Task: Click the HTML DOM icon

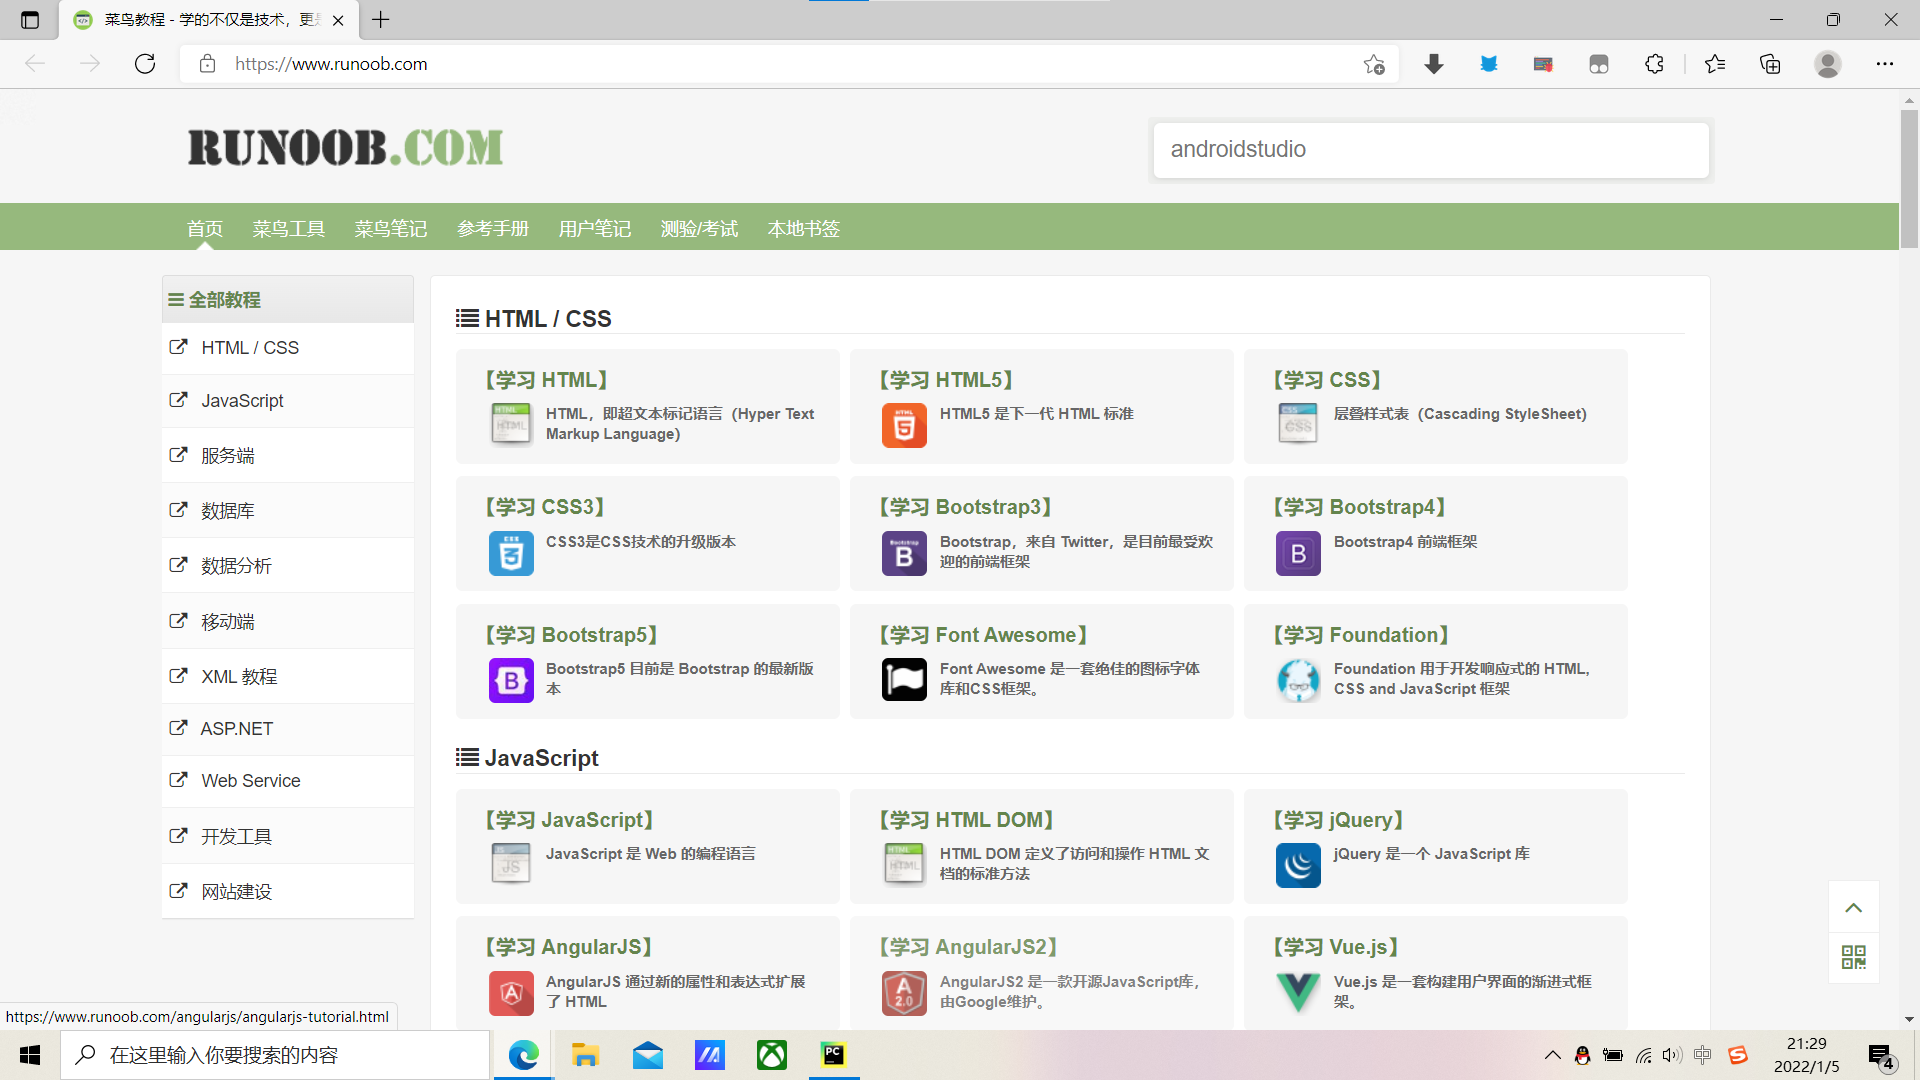Action: [904, 864]
